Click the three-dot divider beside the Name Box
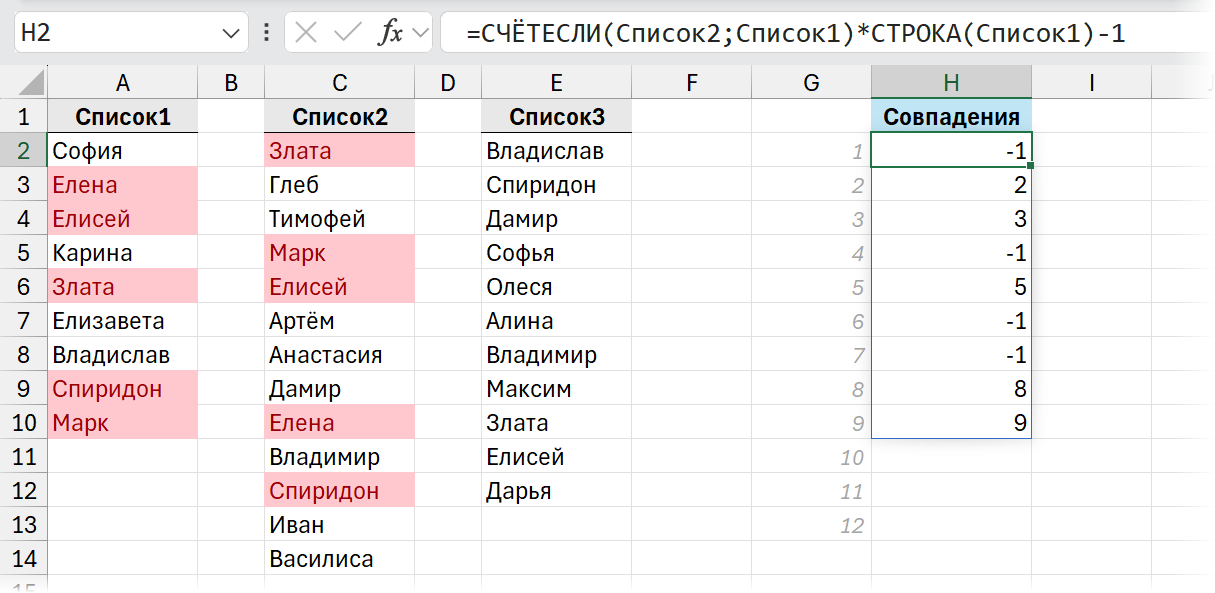 click(x=266, y=32)
